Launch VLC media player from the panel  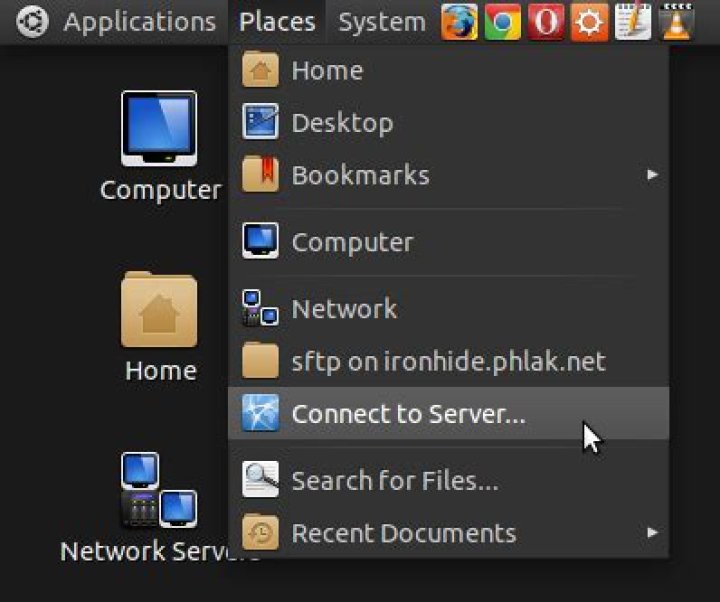point(676,22)
